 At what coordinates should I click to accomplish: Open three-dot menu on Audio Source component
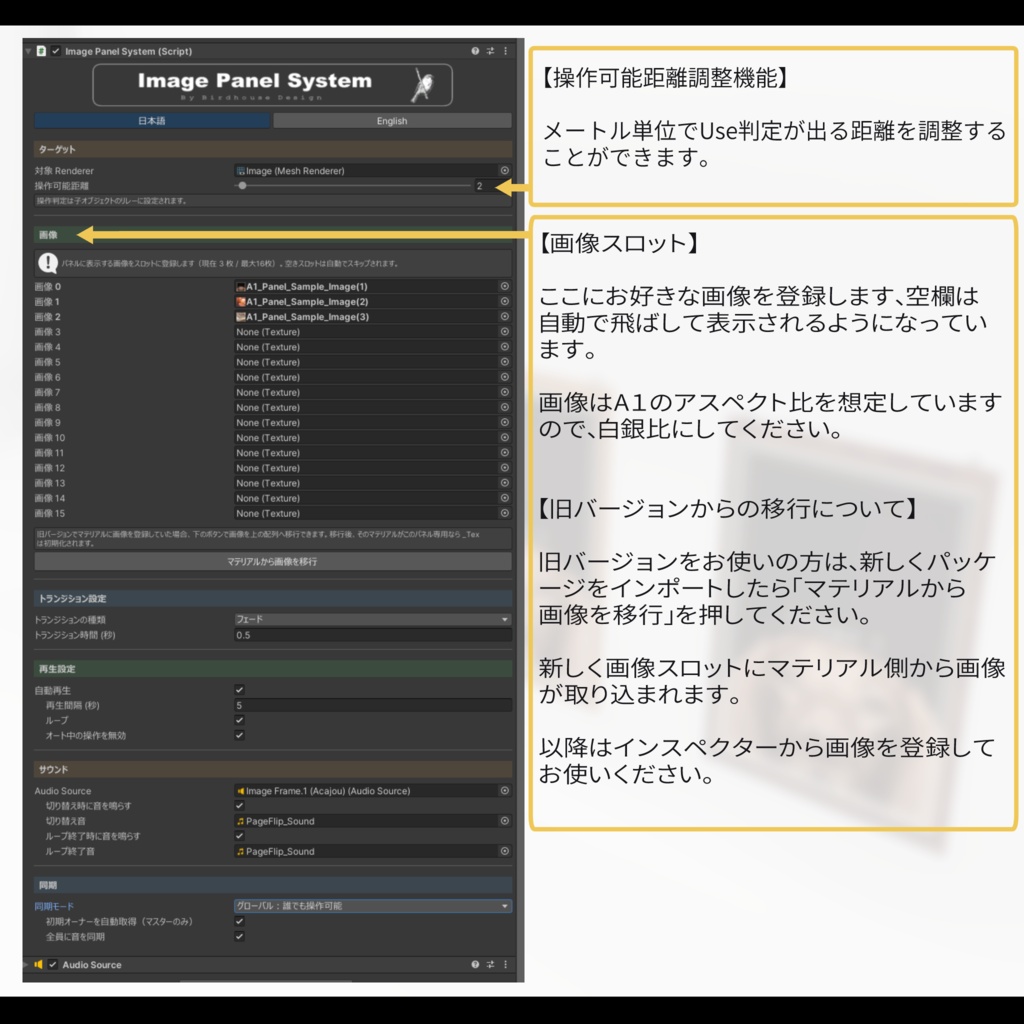coord(505,965)
